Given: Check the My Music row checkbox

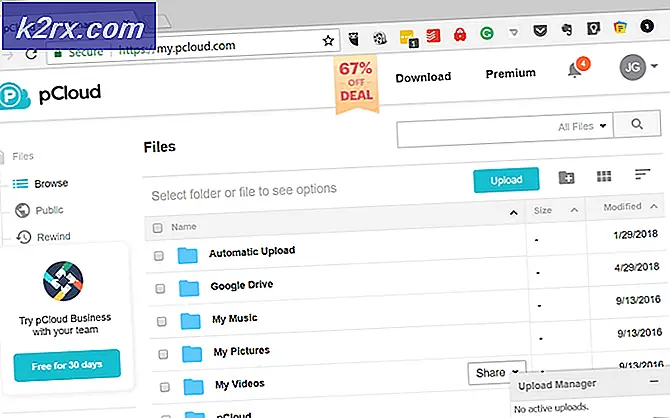Looking at the screenshot, I should [162, 321].
